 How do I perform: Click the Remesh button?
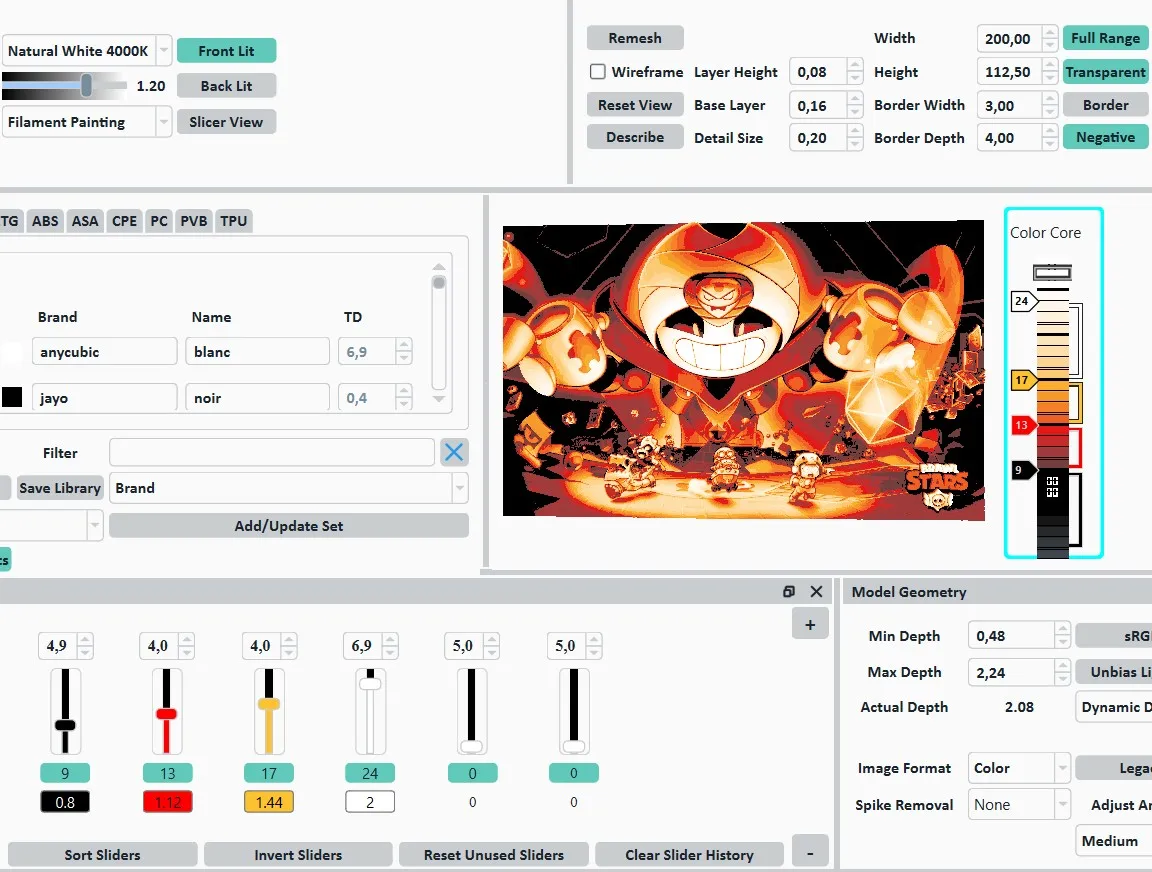point(635,38)
